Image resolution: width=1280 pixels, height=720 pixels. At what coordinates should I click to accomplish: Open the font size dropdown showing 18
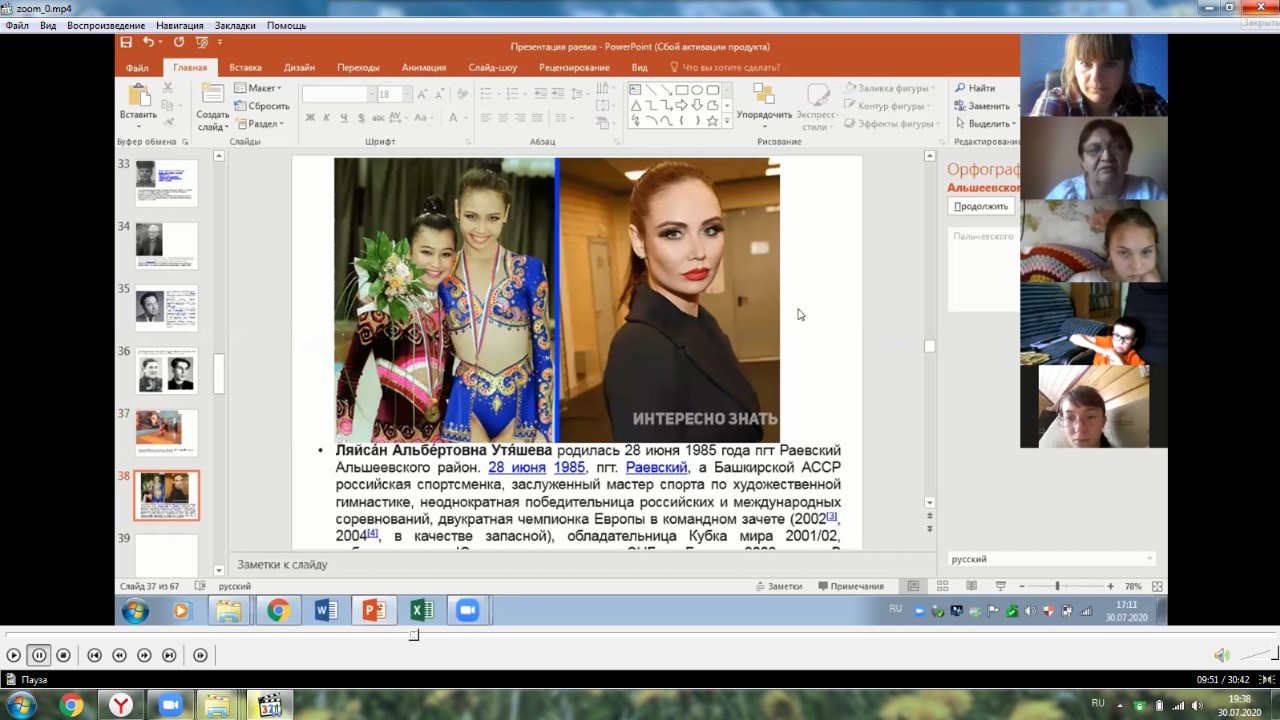click(x=407, y=94)
